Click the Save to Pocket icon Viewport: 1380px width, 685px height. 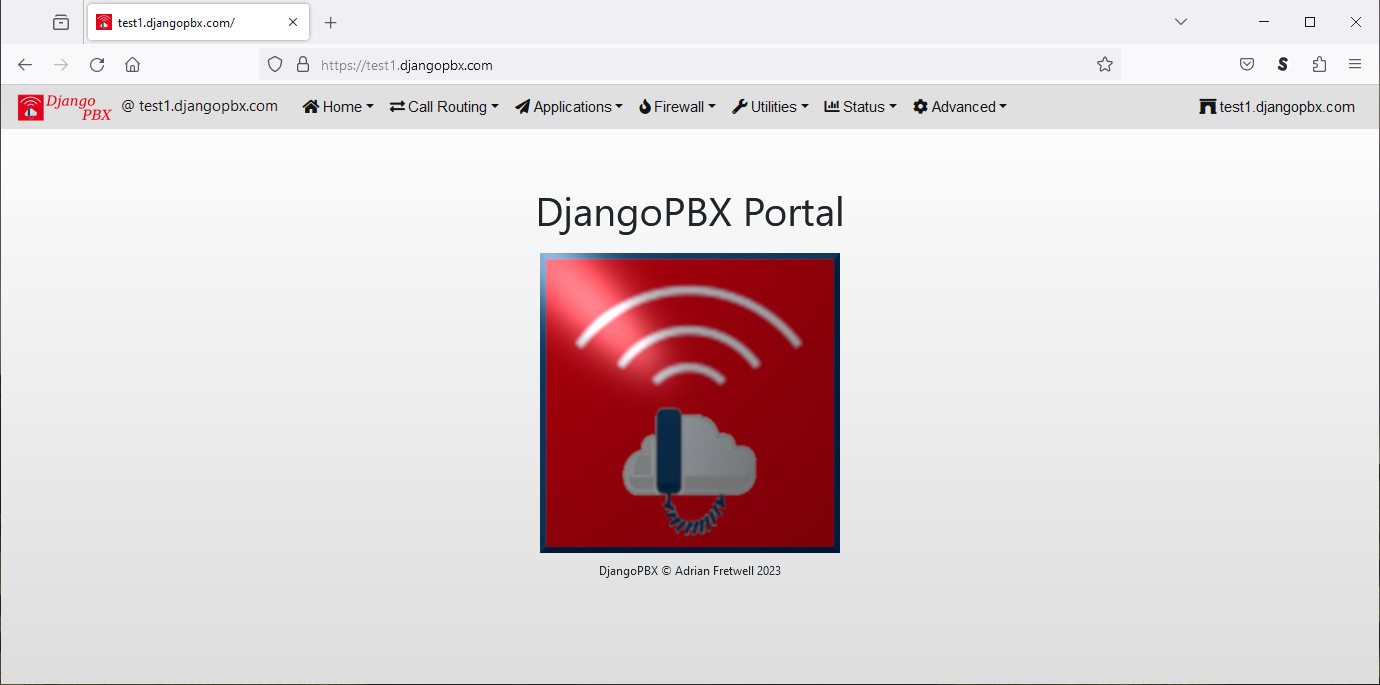coord(1247,65)
